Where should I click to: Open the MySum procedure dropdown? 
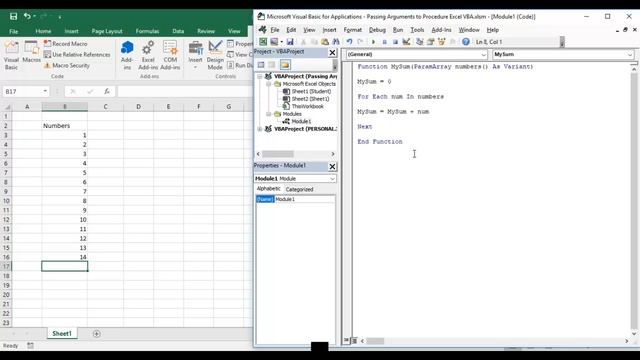point(630,54)
